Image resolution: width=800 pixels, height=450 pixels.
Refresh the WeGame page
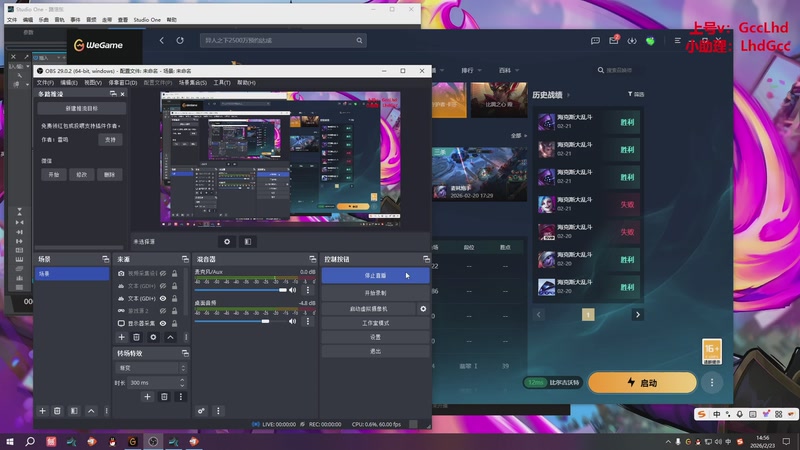click(180, 40)
